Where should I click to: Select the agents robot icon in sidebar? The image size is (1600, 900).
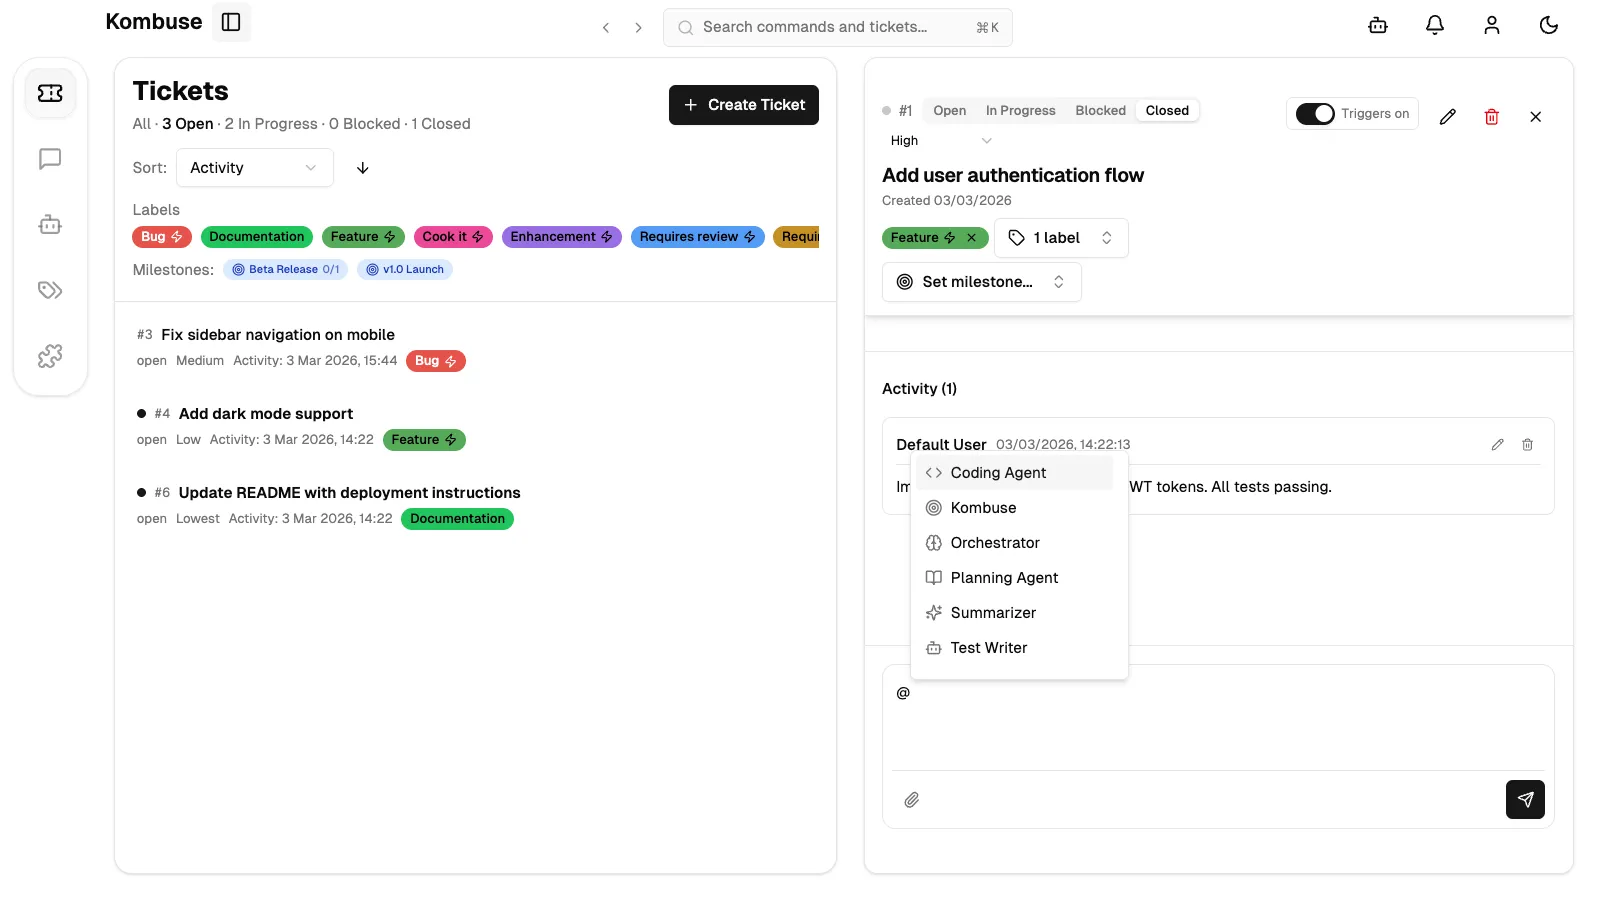tap(50, 224)
